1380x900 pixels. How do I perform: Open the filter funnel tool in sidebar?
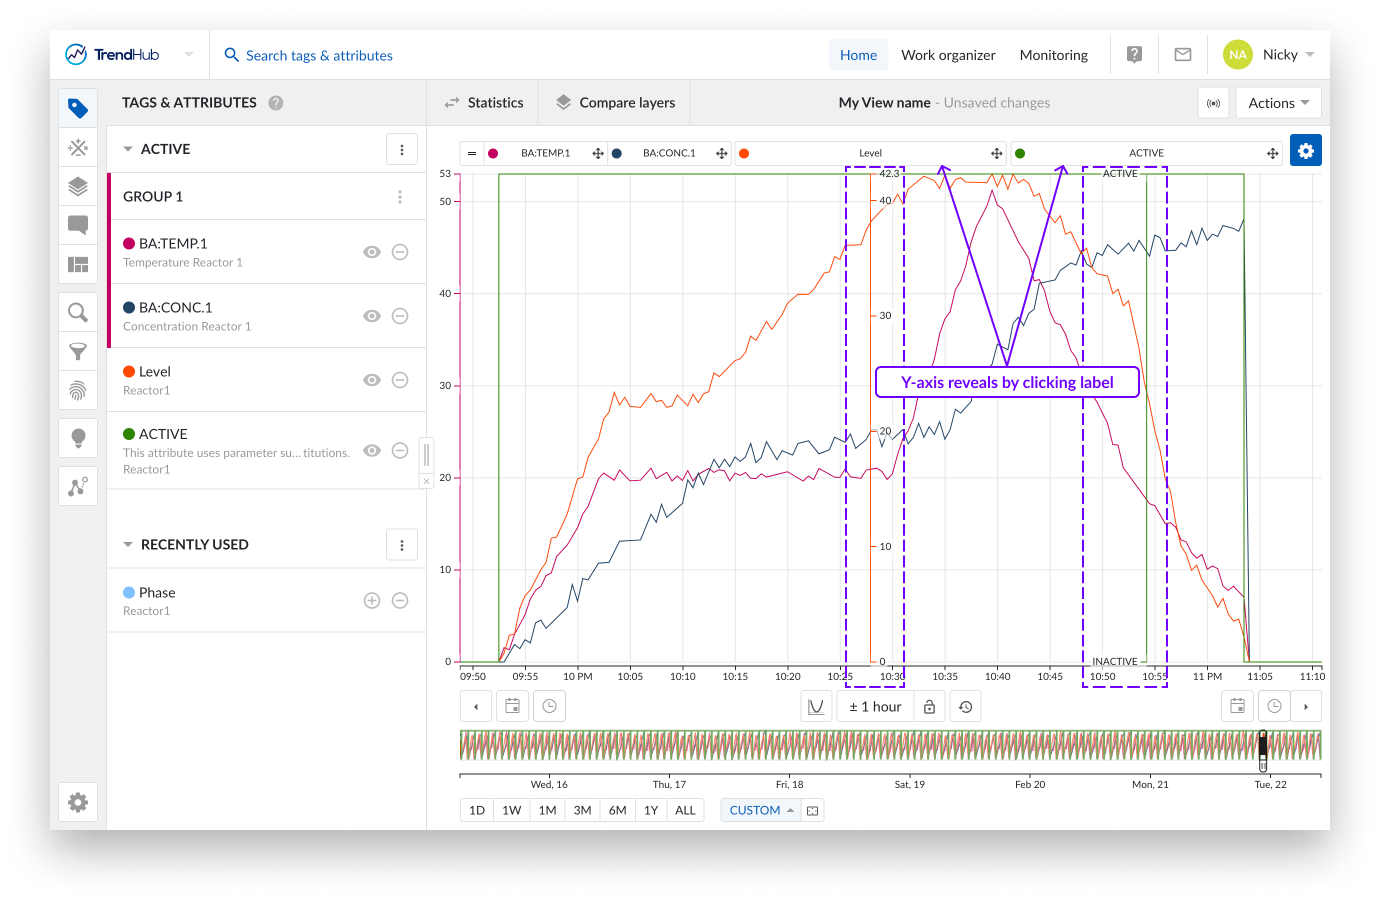point(78,351)
